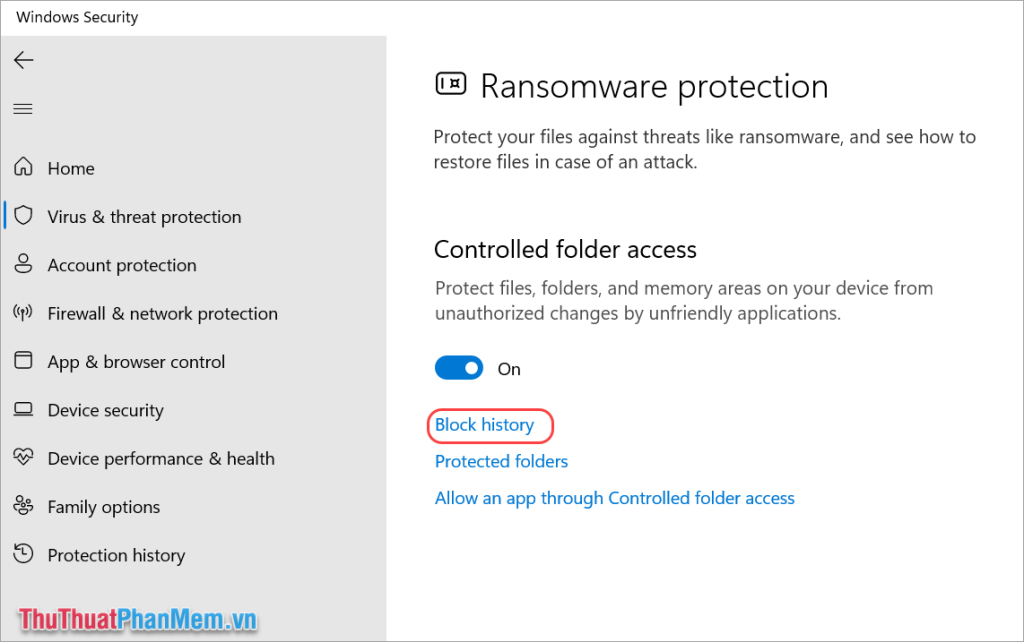The width and height of the screenshot is (1024, 642).
Task: Click the Account protection person icon
Action: point(24,264)
